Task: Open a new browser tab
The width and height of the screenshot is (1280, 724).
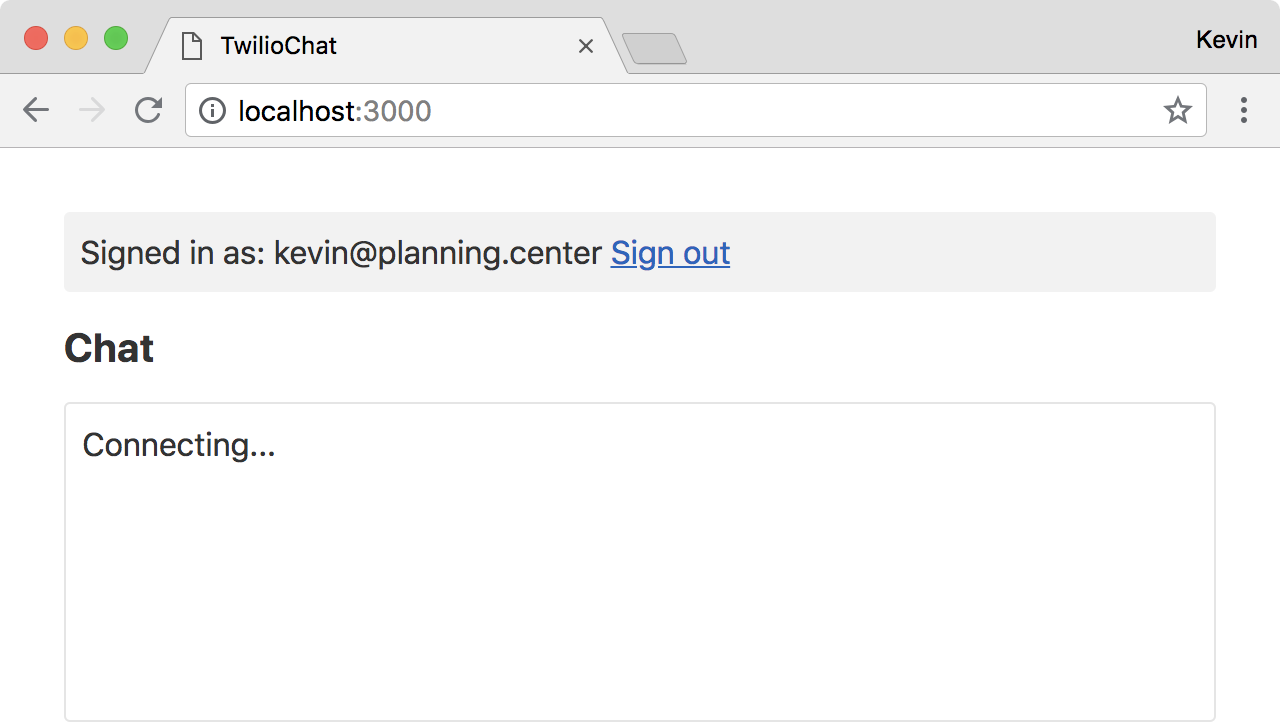Action: 654,48
